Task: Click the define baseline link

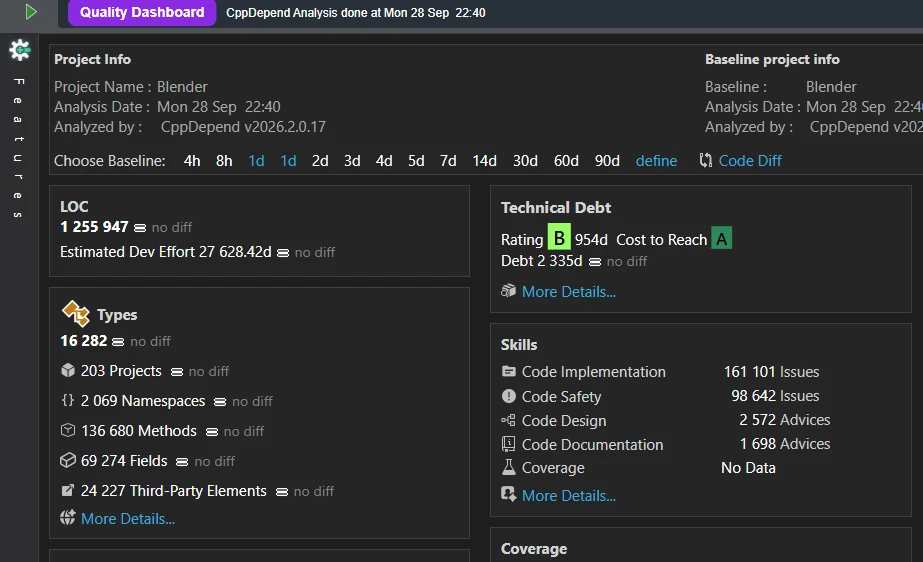Action: tap(656, 161)
